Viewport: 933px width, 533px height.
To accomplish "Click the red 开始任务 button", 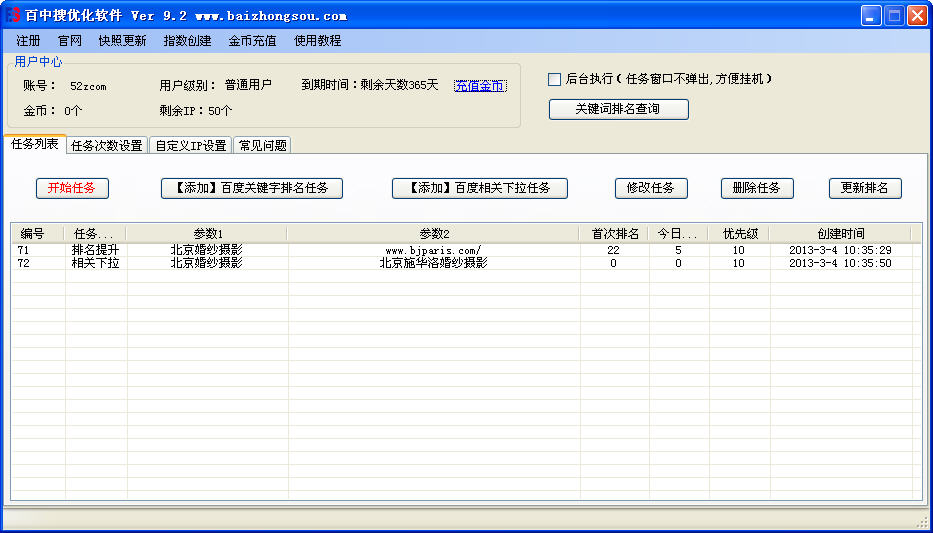I will (x=72, y=188).
